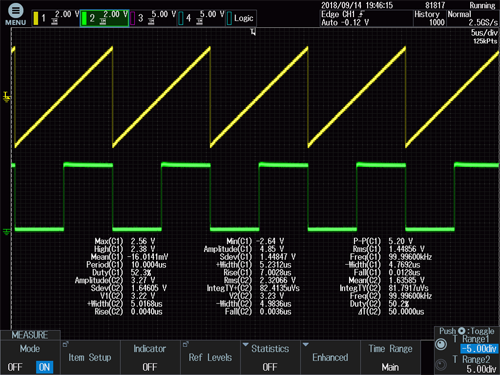Open the Logic channel tab

point(241,18)
